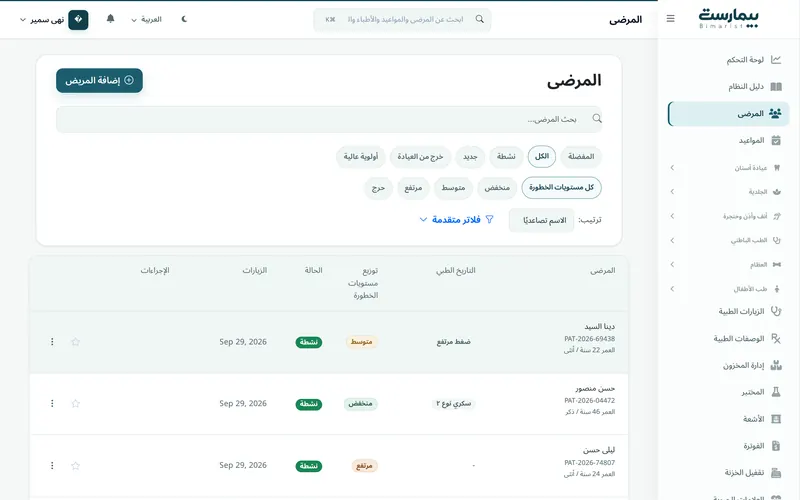Open actions menu for حسن منصور row

(x=52, y=404)
